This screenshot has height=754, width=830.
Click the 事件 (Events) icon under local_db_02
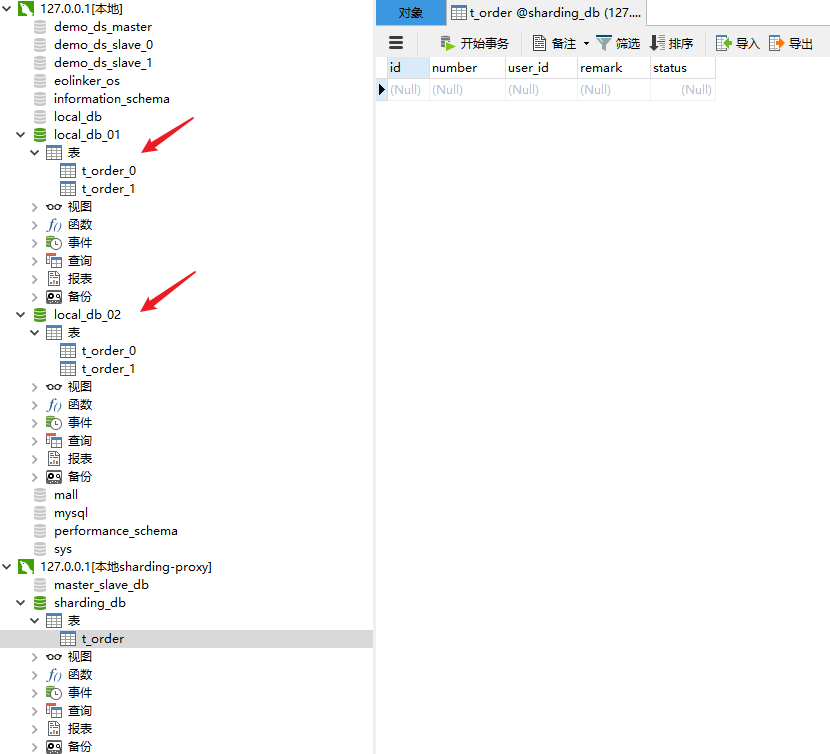pyautogui.click(x=70, y=422)
